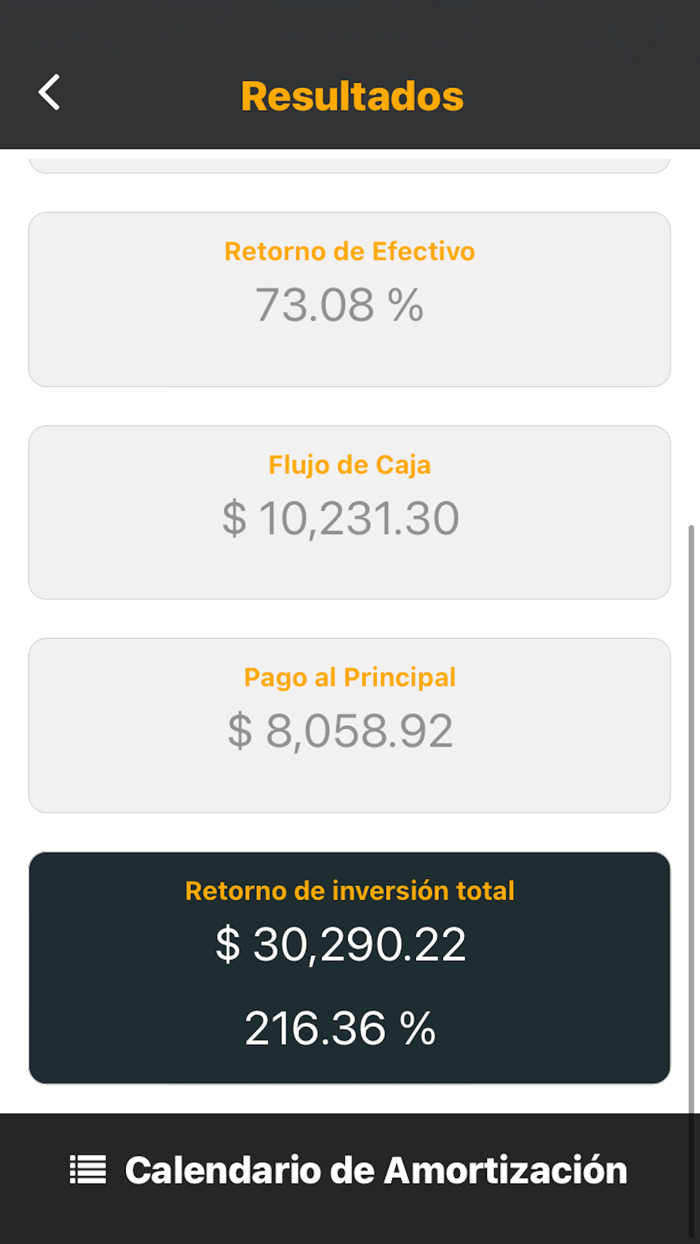Screen dimensions: 700x1244
Task: Tap the Flujo de Caja heading
Action: [348, 464]
